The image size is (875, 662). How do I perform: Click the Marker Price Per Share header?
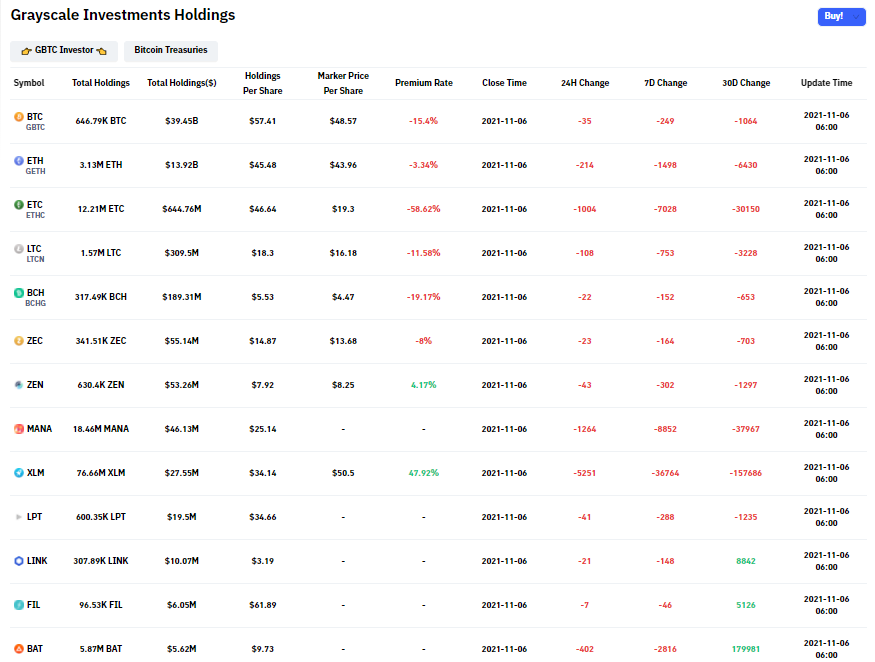(343, 83)
